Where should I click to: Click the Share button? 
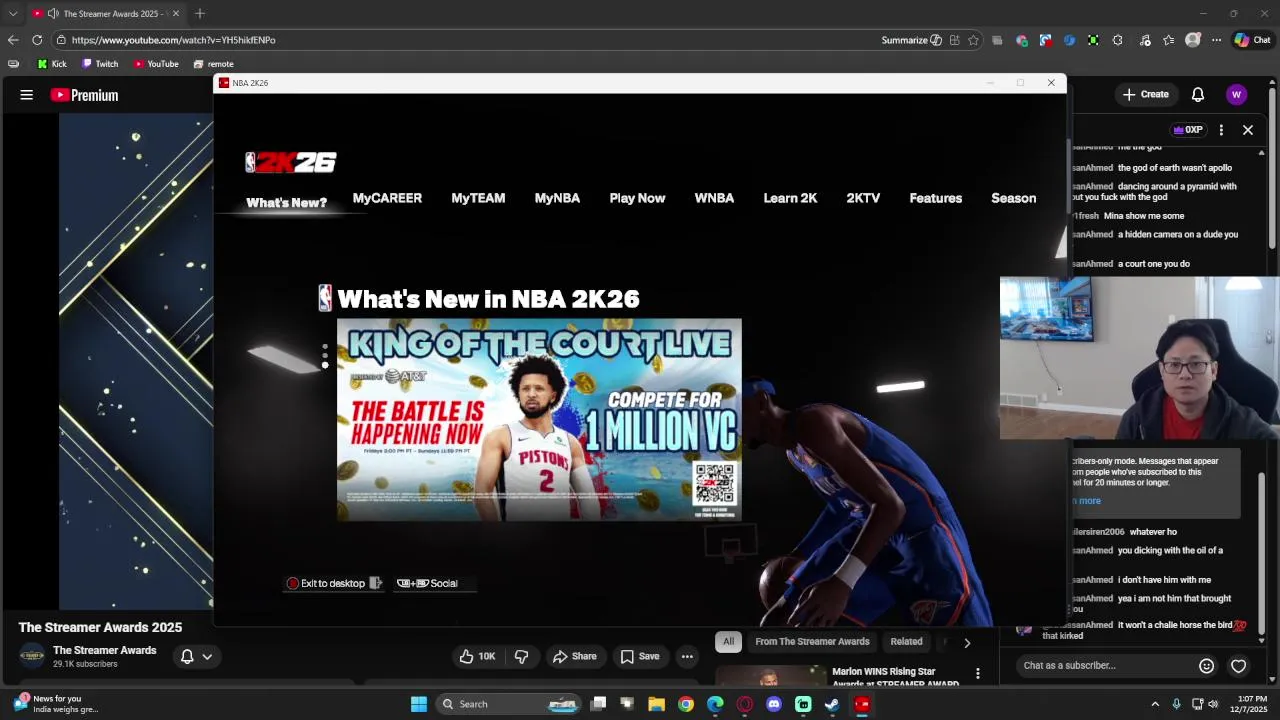click(x=574, y=656)
